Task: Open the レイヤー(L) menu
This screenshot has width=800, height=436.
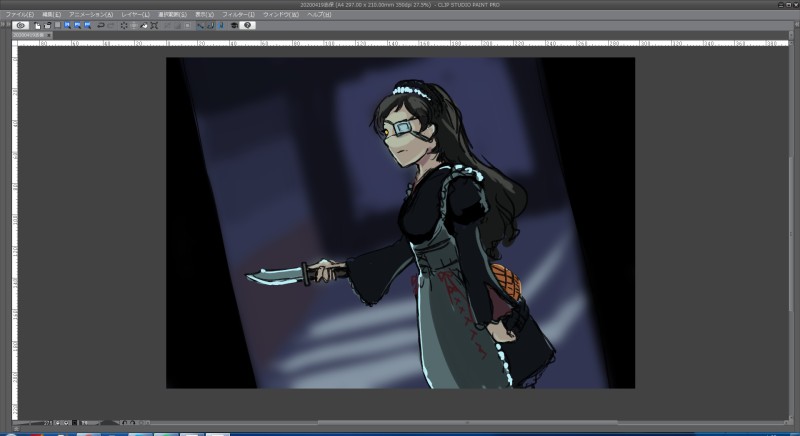Action: click(136, 15)
